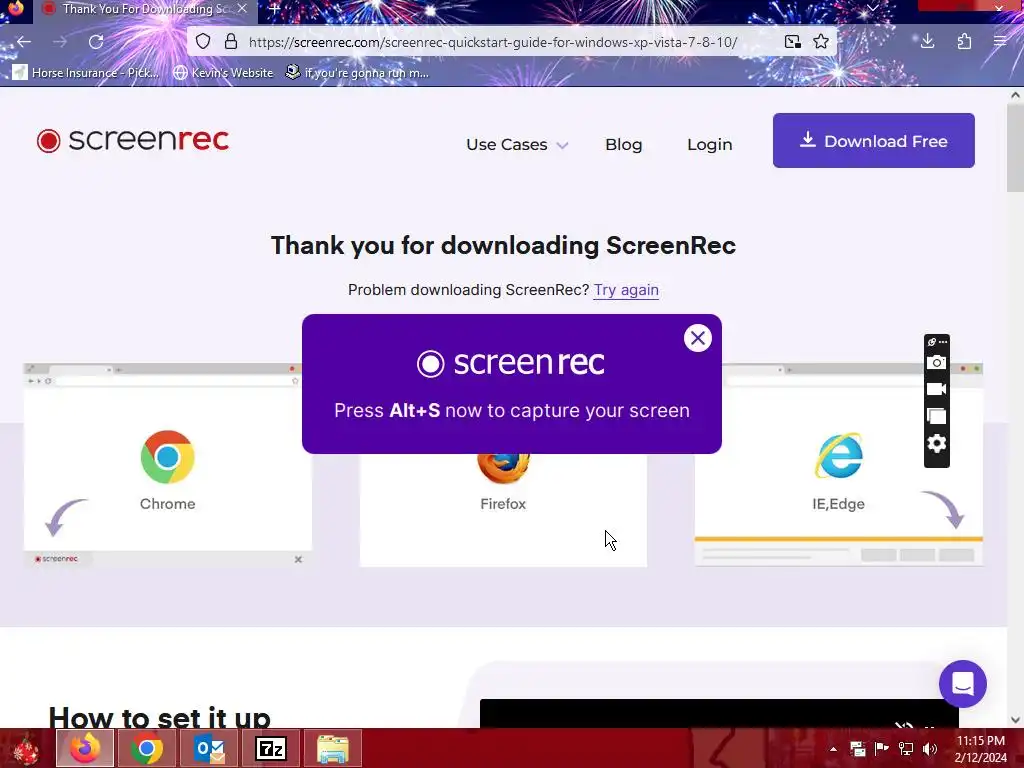
Task: Click the ScreenRec screenshot camera icon
Action: 936,362
